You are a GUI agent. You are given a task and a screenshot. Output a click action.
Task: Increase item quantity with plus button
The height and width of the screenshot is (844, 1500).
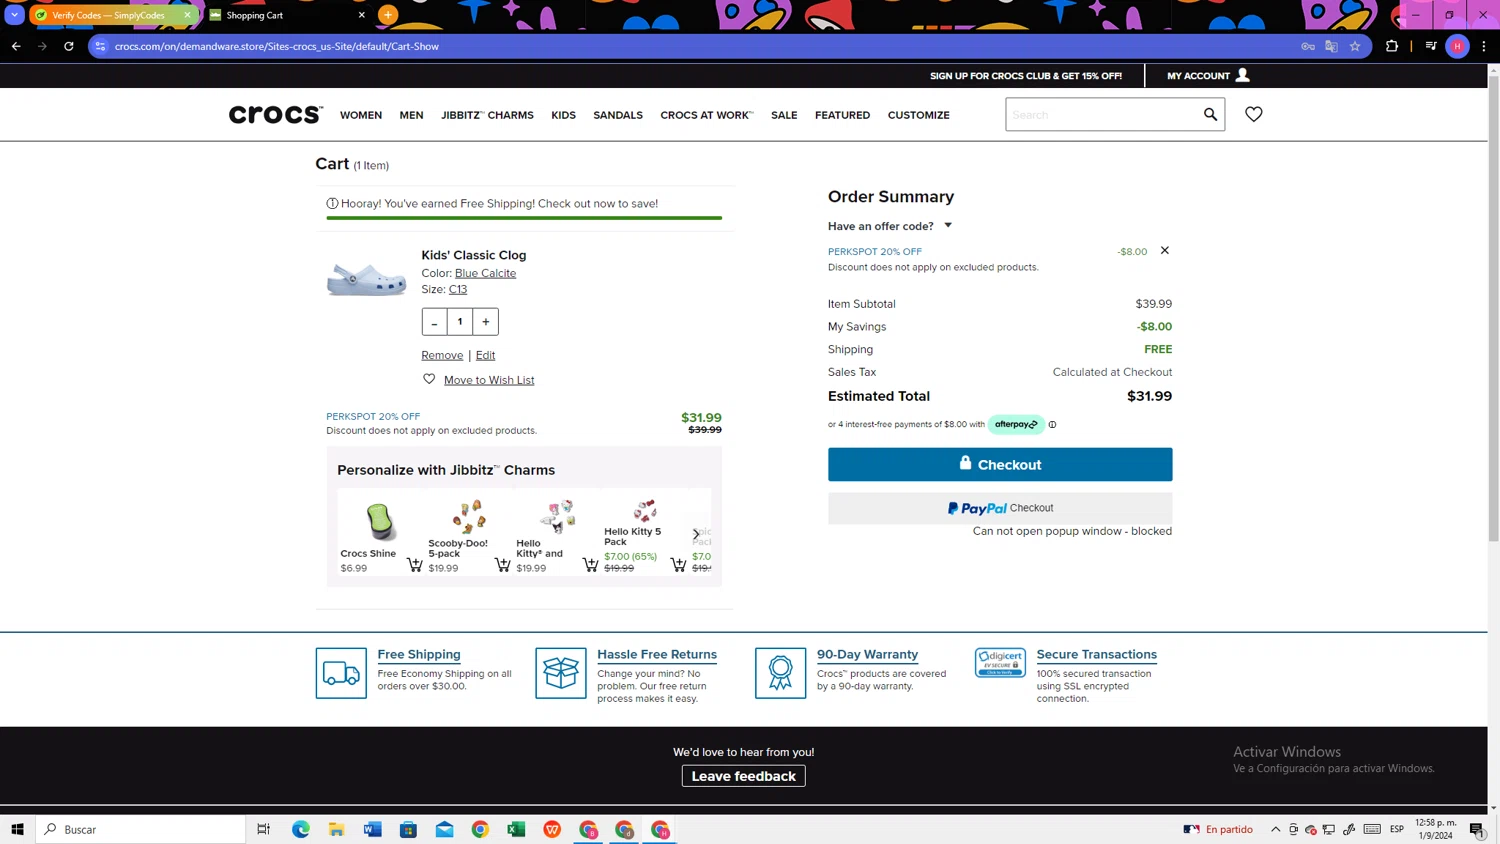click(x=486, y=322)
